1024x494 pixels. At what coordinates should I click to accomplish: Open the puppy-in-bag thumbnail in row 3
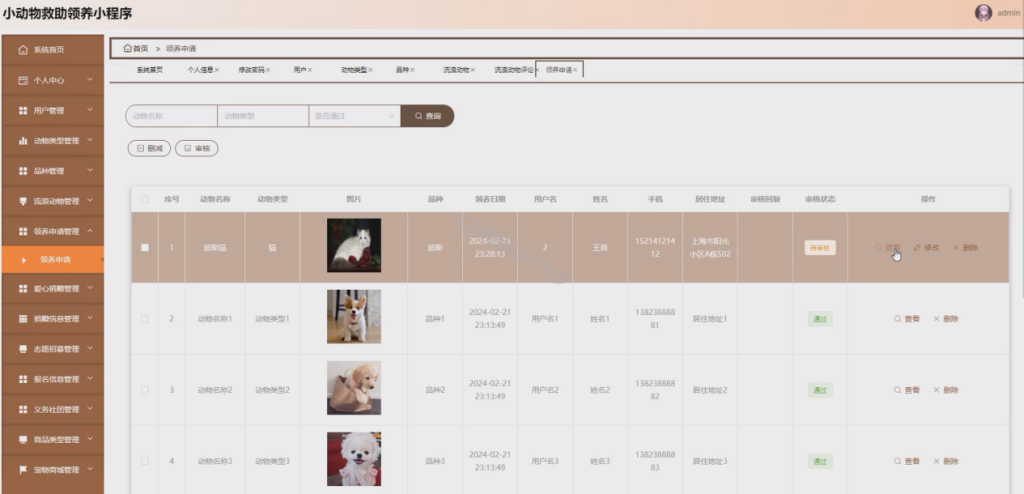click(354, 388)
